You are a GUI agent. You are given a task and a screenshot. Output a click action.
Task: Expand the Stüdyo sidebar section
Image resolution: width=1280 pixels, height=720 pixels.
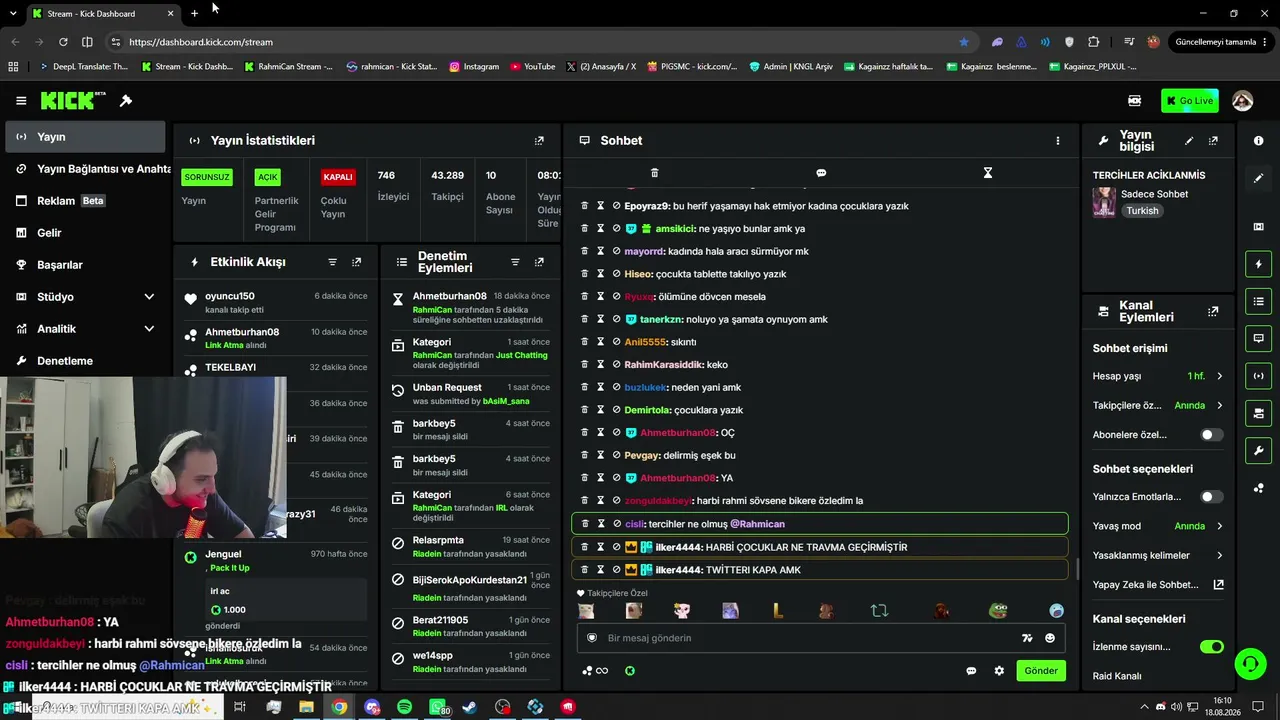[x=149, y=297]
